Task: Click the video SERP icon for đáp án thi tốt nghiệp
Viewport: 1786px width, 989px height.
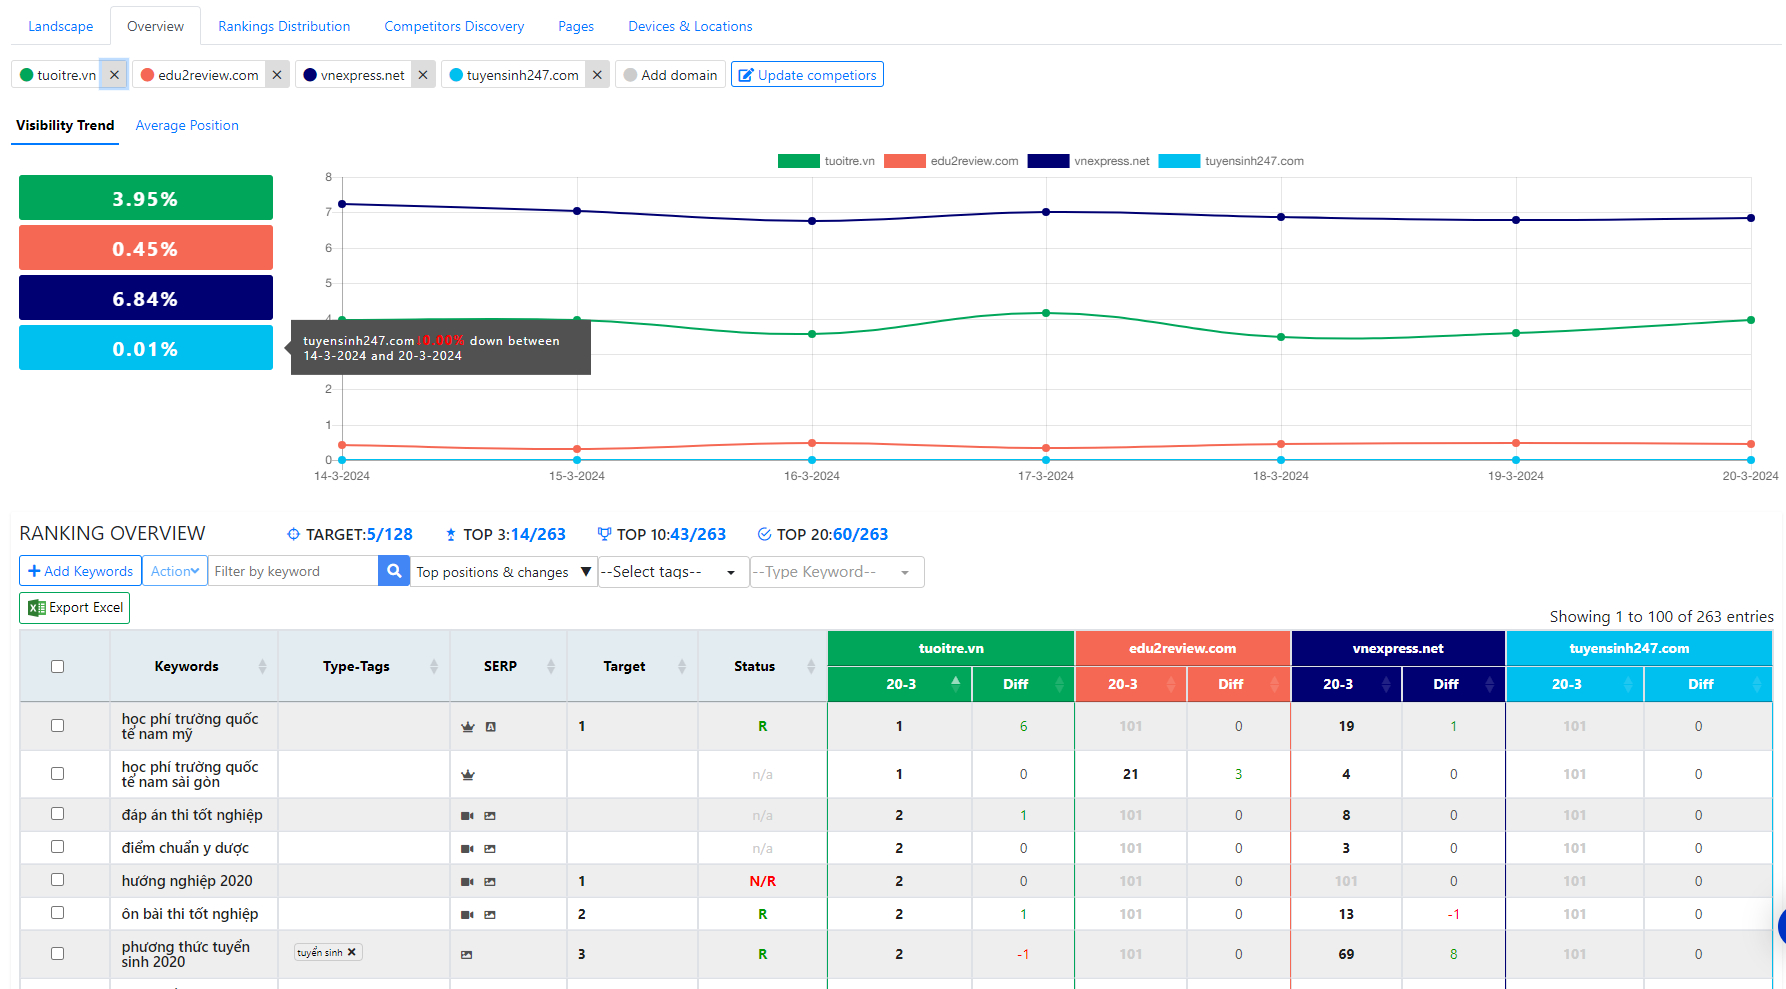Action: [x=467, y=816]
